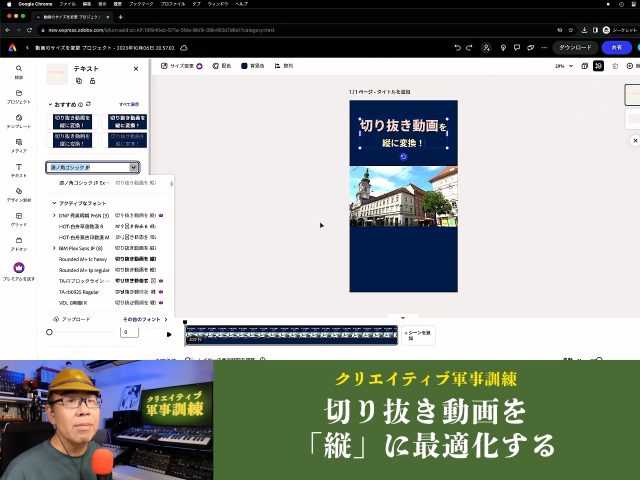
Task: Click the Redo arrow in top bar
Action: point(471,47)
